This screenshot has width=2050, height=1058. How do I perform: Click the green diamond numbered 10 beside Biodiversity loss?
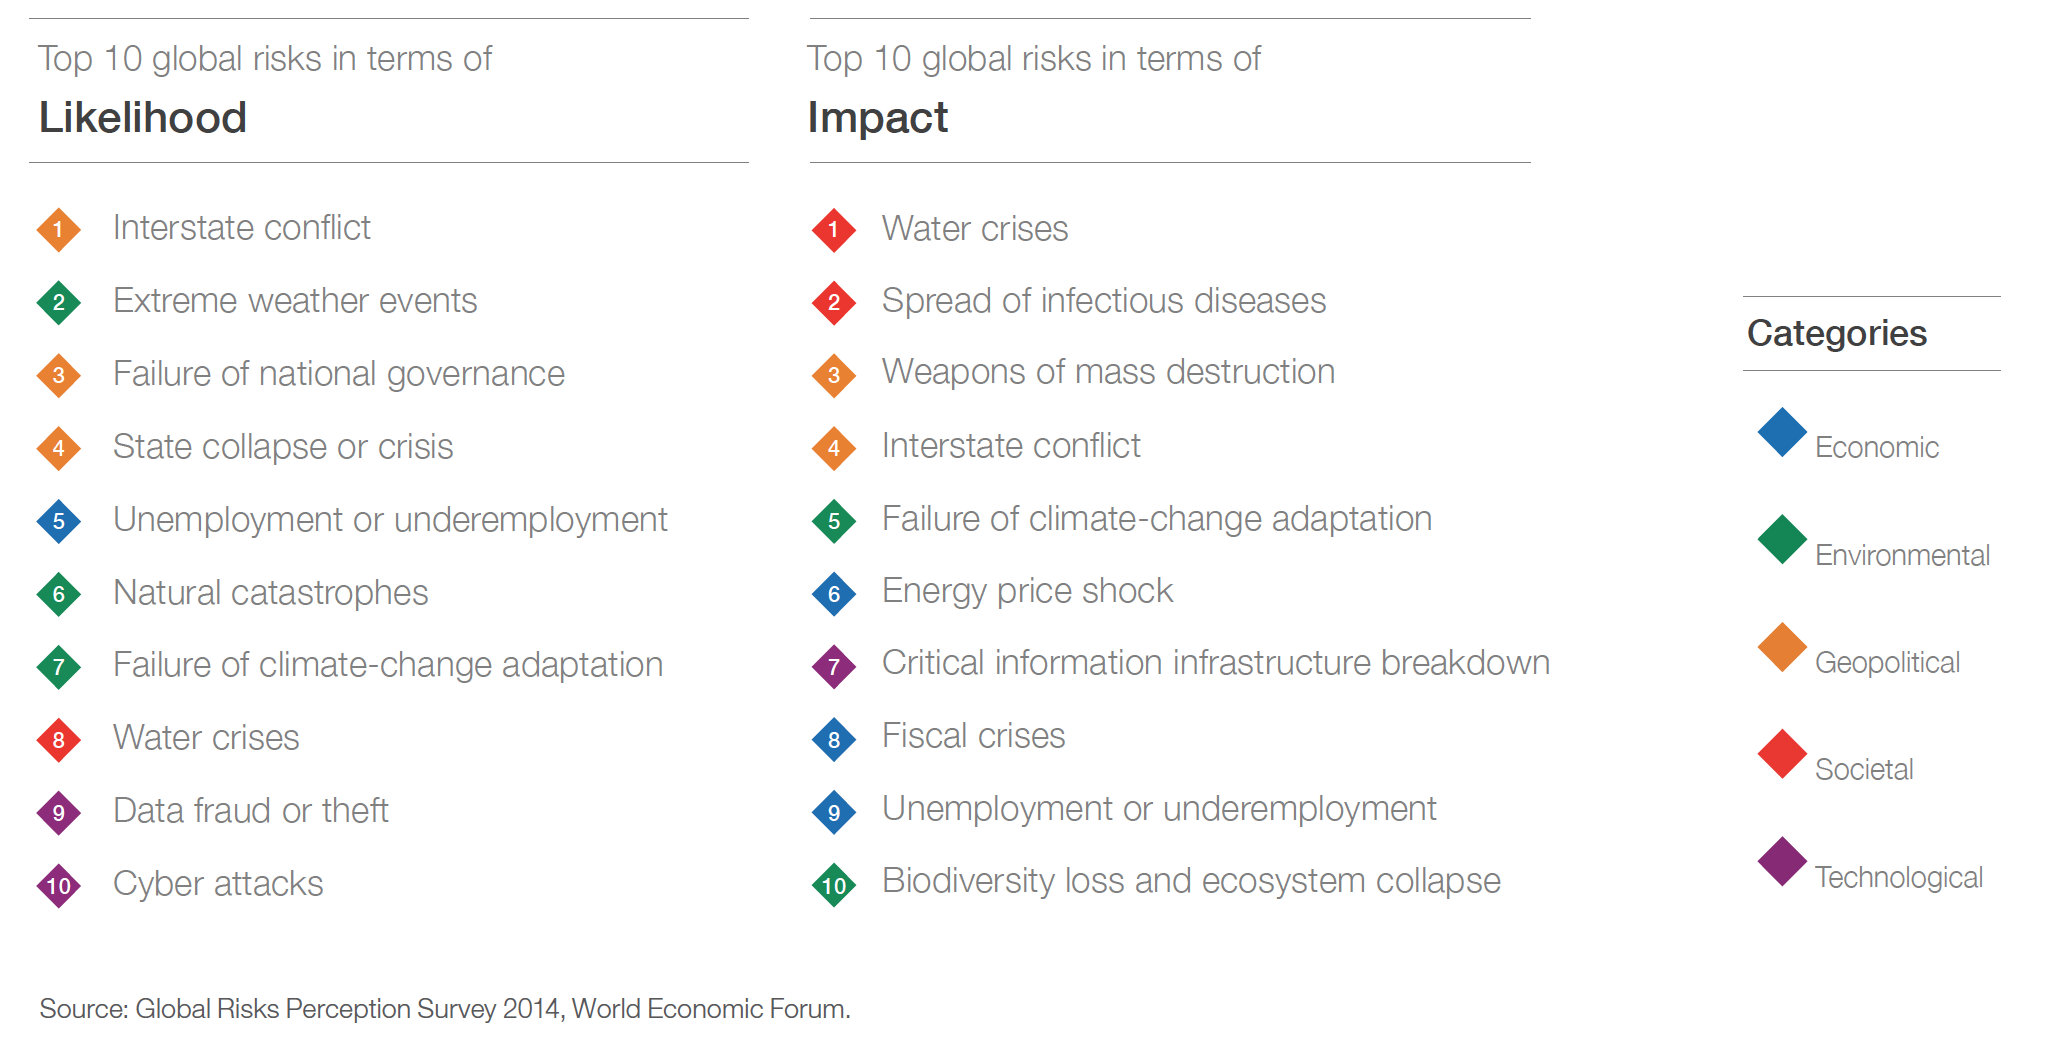click(x=834, y=886)
